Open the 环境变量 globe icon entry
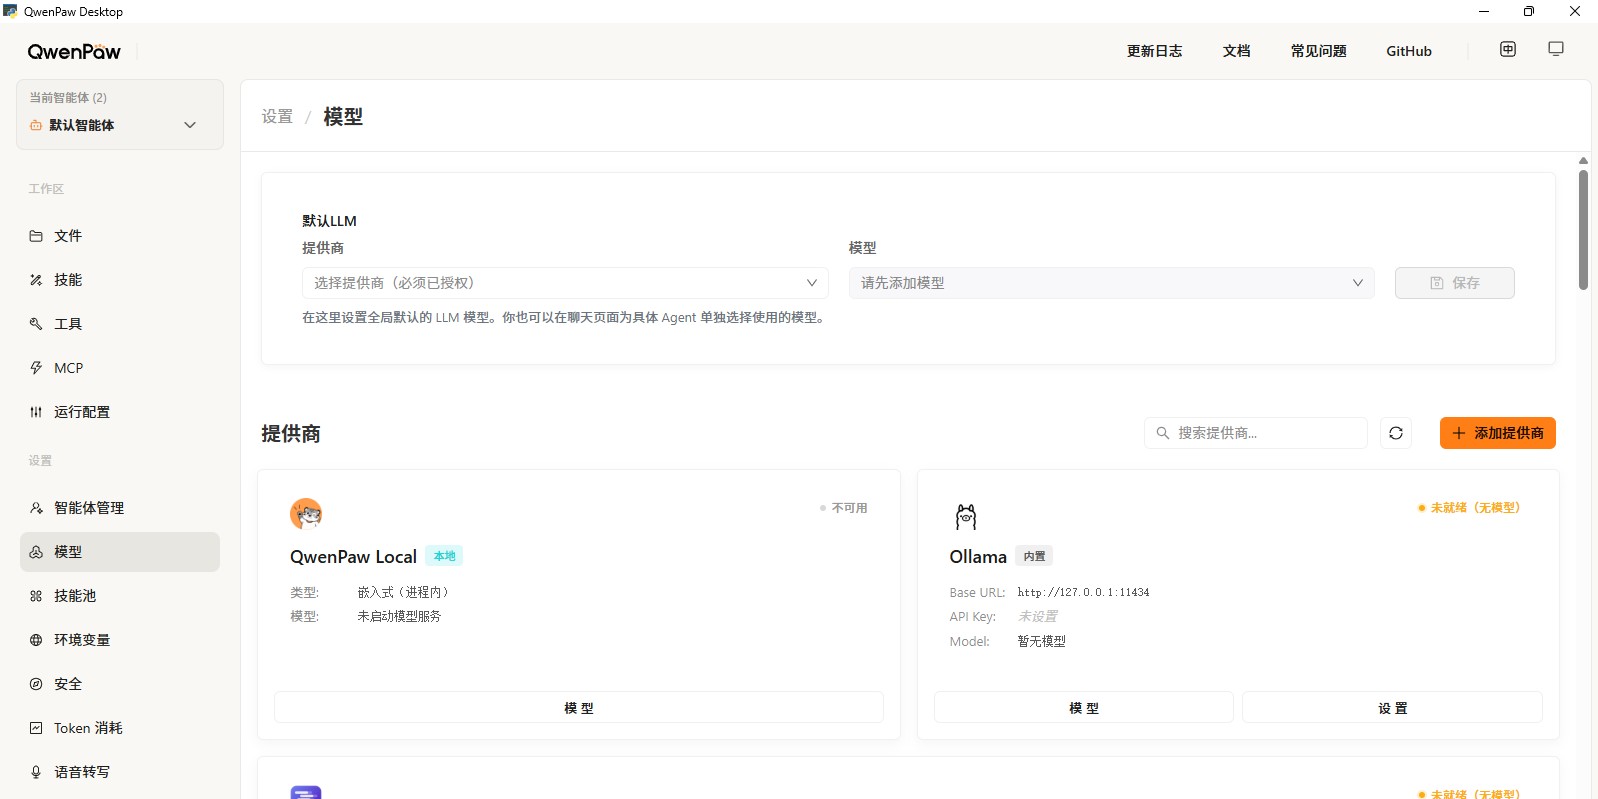The width and height of the screenshot is (1598, 799). tap(36, 640)
